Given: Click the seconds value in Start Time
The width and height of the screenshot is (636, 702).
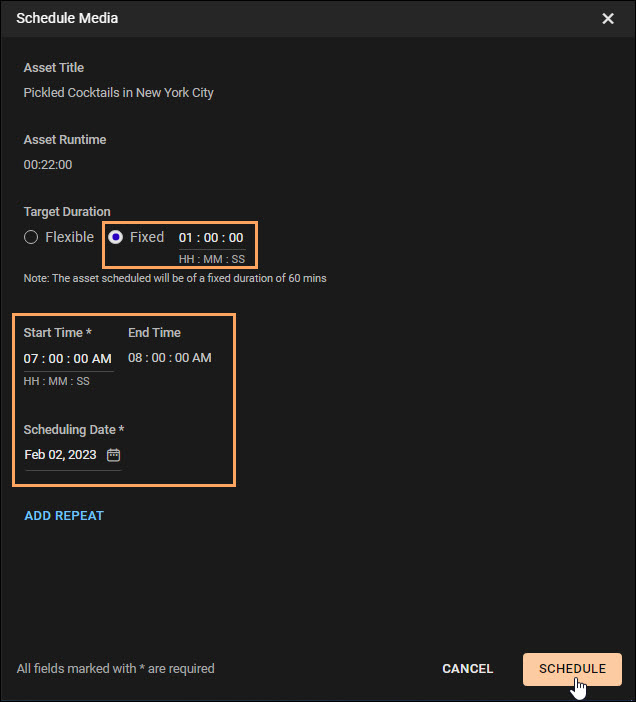Looking at the screenshot, I should click(x=81, y=359).
